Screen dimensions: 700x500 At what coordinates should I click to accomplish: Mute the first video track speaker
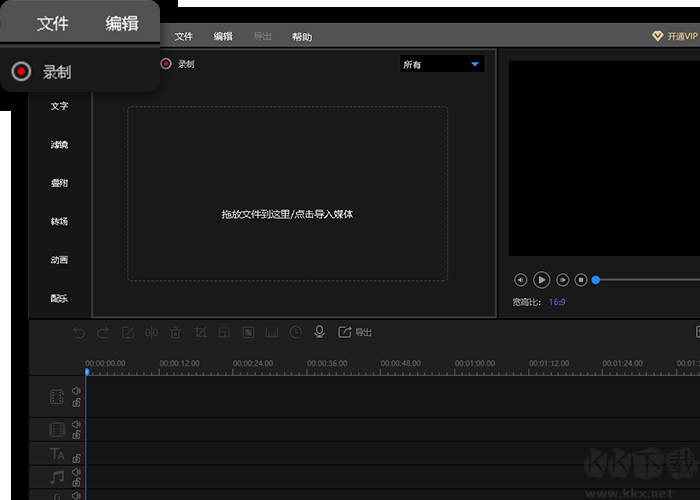(x=76, y=391)
